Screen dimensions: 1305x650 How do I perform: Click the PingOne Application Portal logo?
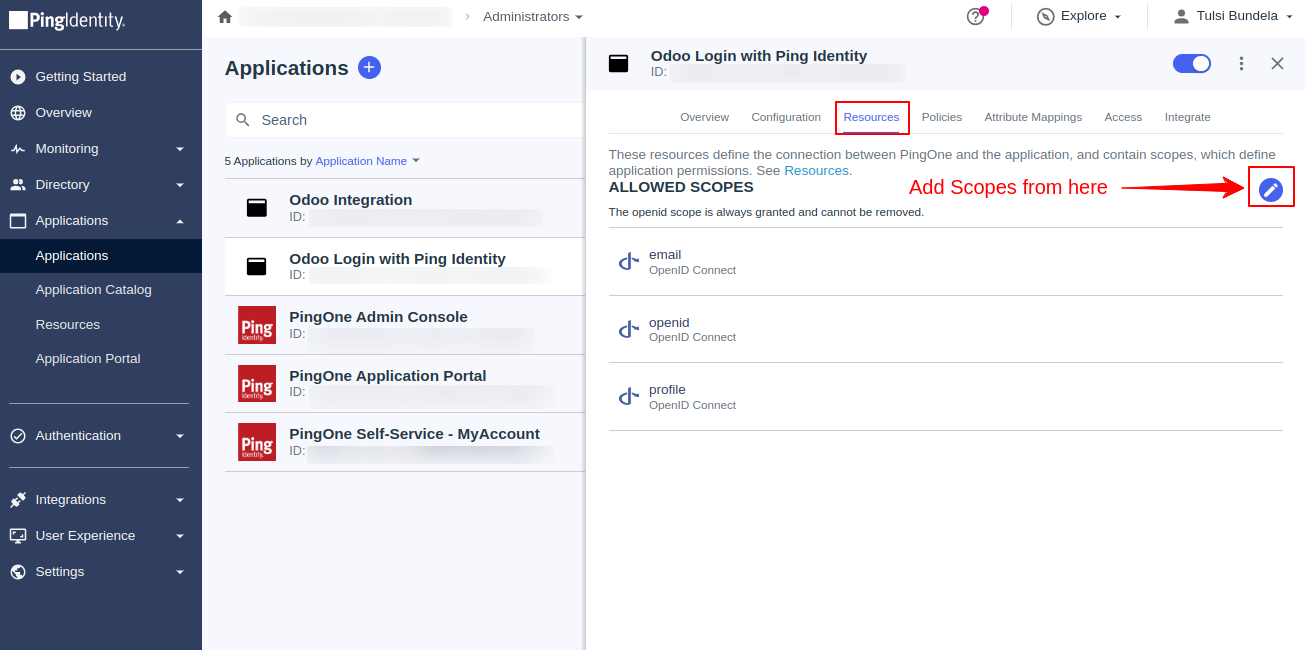[257, 383]
